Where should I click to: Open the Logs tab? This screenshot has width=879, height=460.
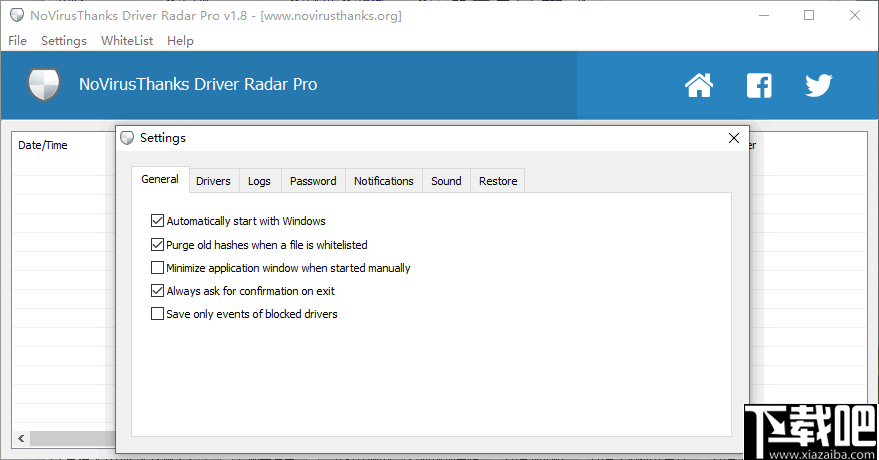coord(259,181)
